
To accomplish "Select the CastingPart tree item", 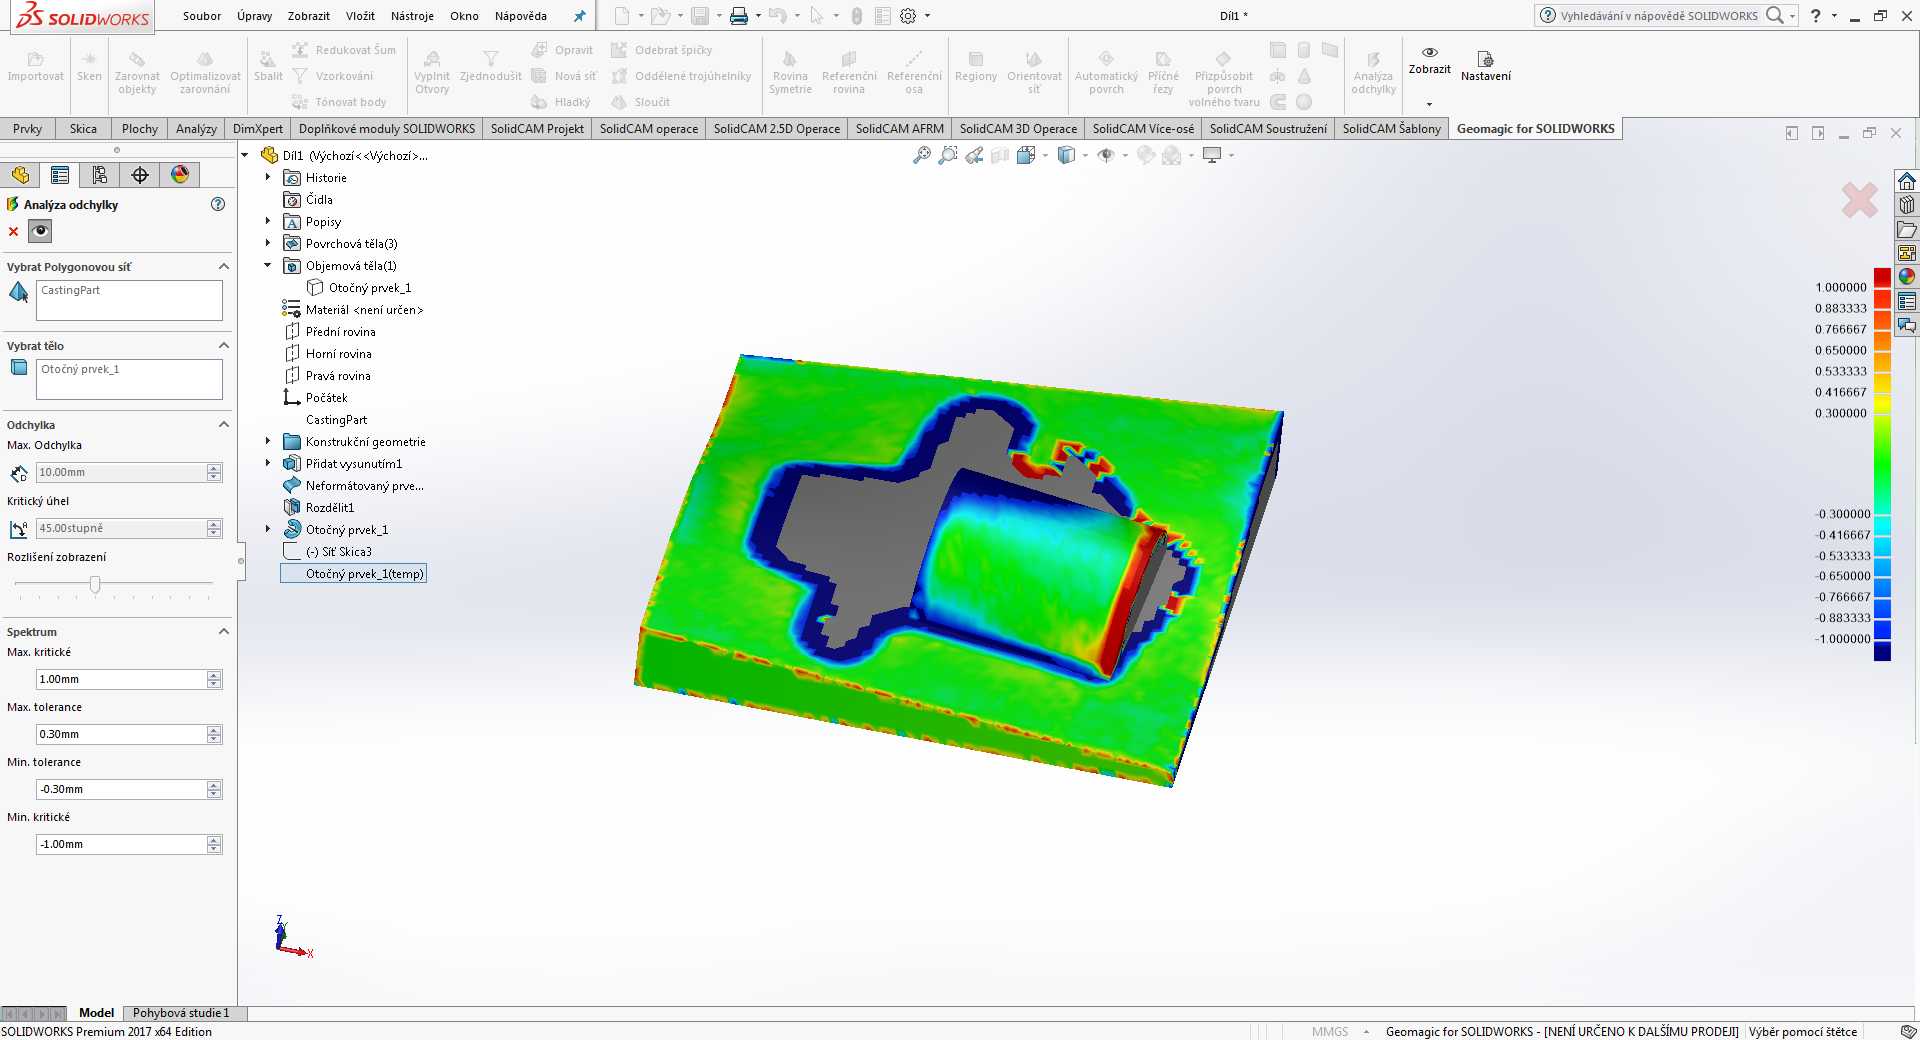I will coord(336,420).
